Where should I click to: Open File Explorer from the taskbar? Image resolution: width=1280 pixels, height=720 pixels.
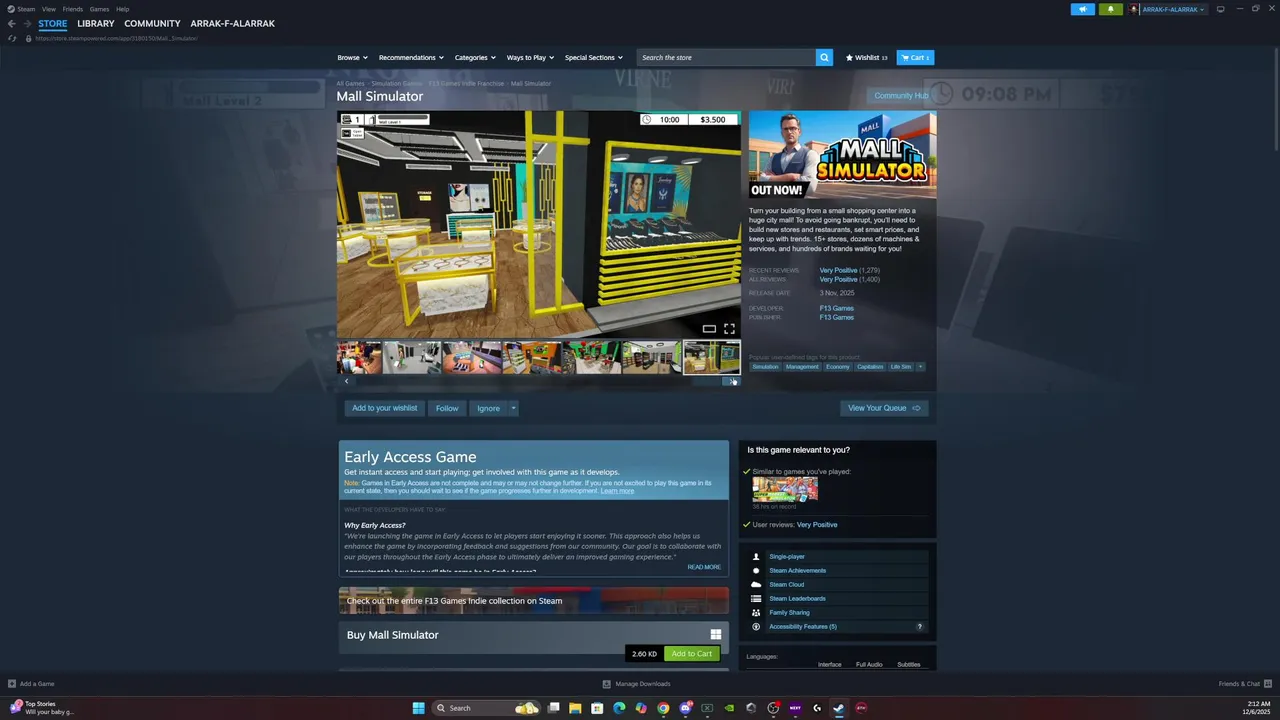(575, 708)
